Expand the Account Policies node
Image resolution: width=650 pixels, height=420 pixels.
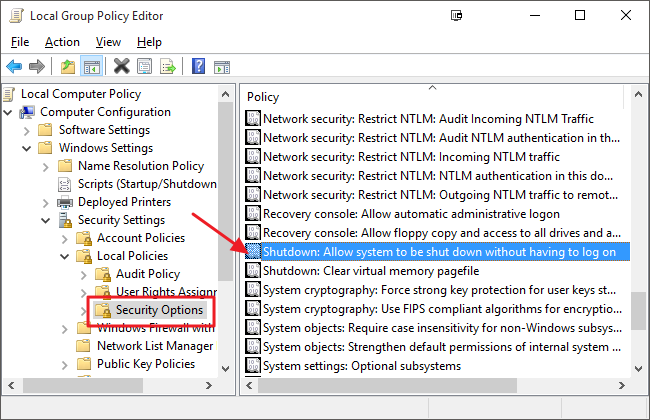point(65,238)
